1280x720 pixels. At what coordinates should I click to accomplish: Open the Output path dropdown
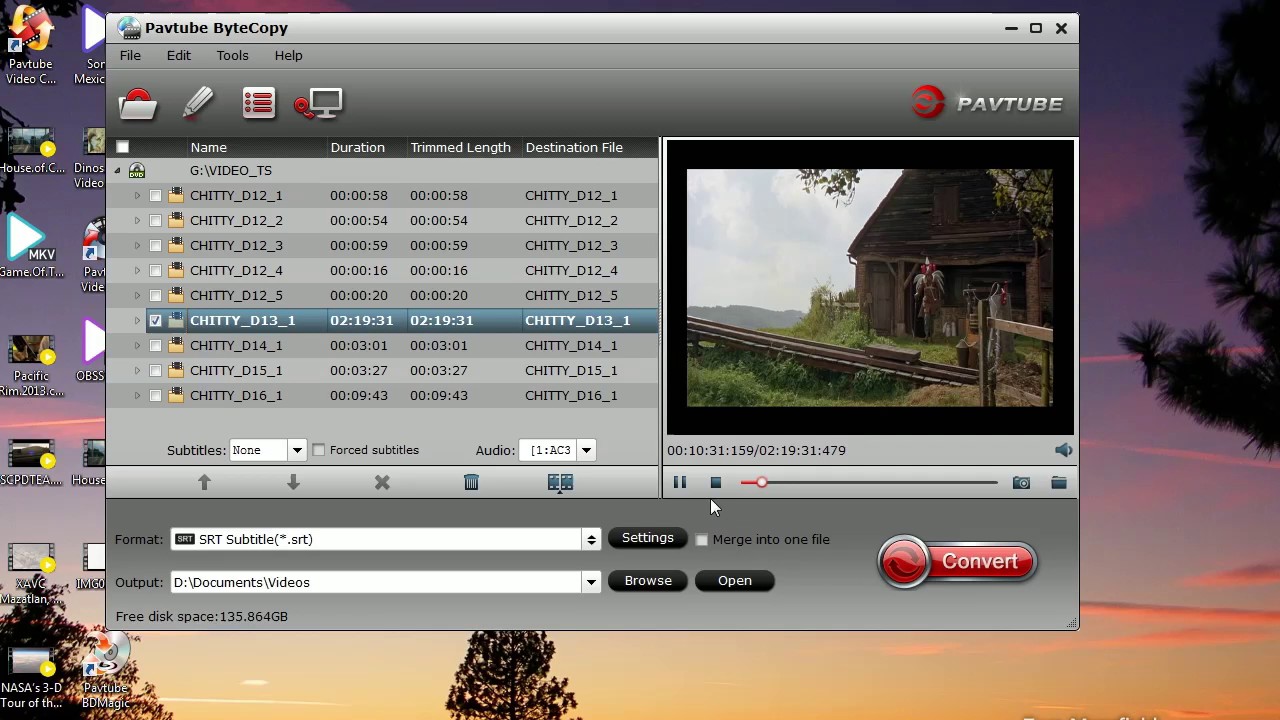pyautogui.click(x=591, y=582)
